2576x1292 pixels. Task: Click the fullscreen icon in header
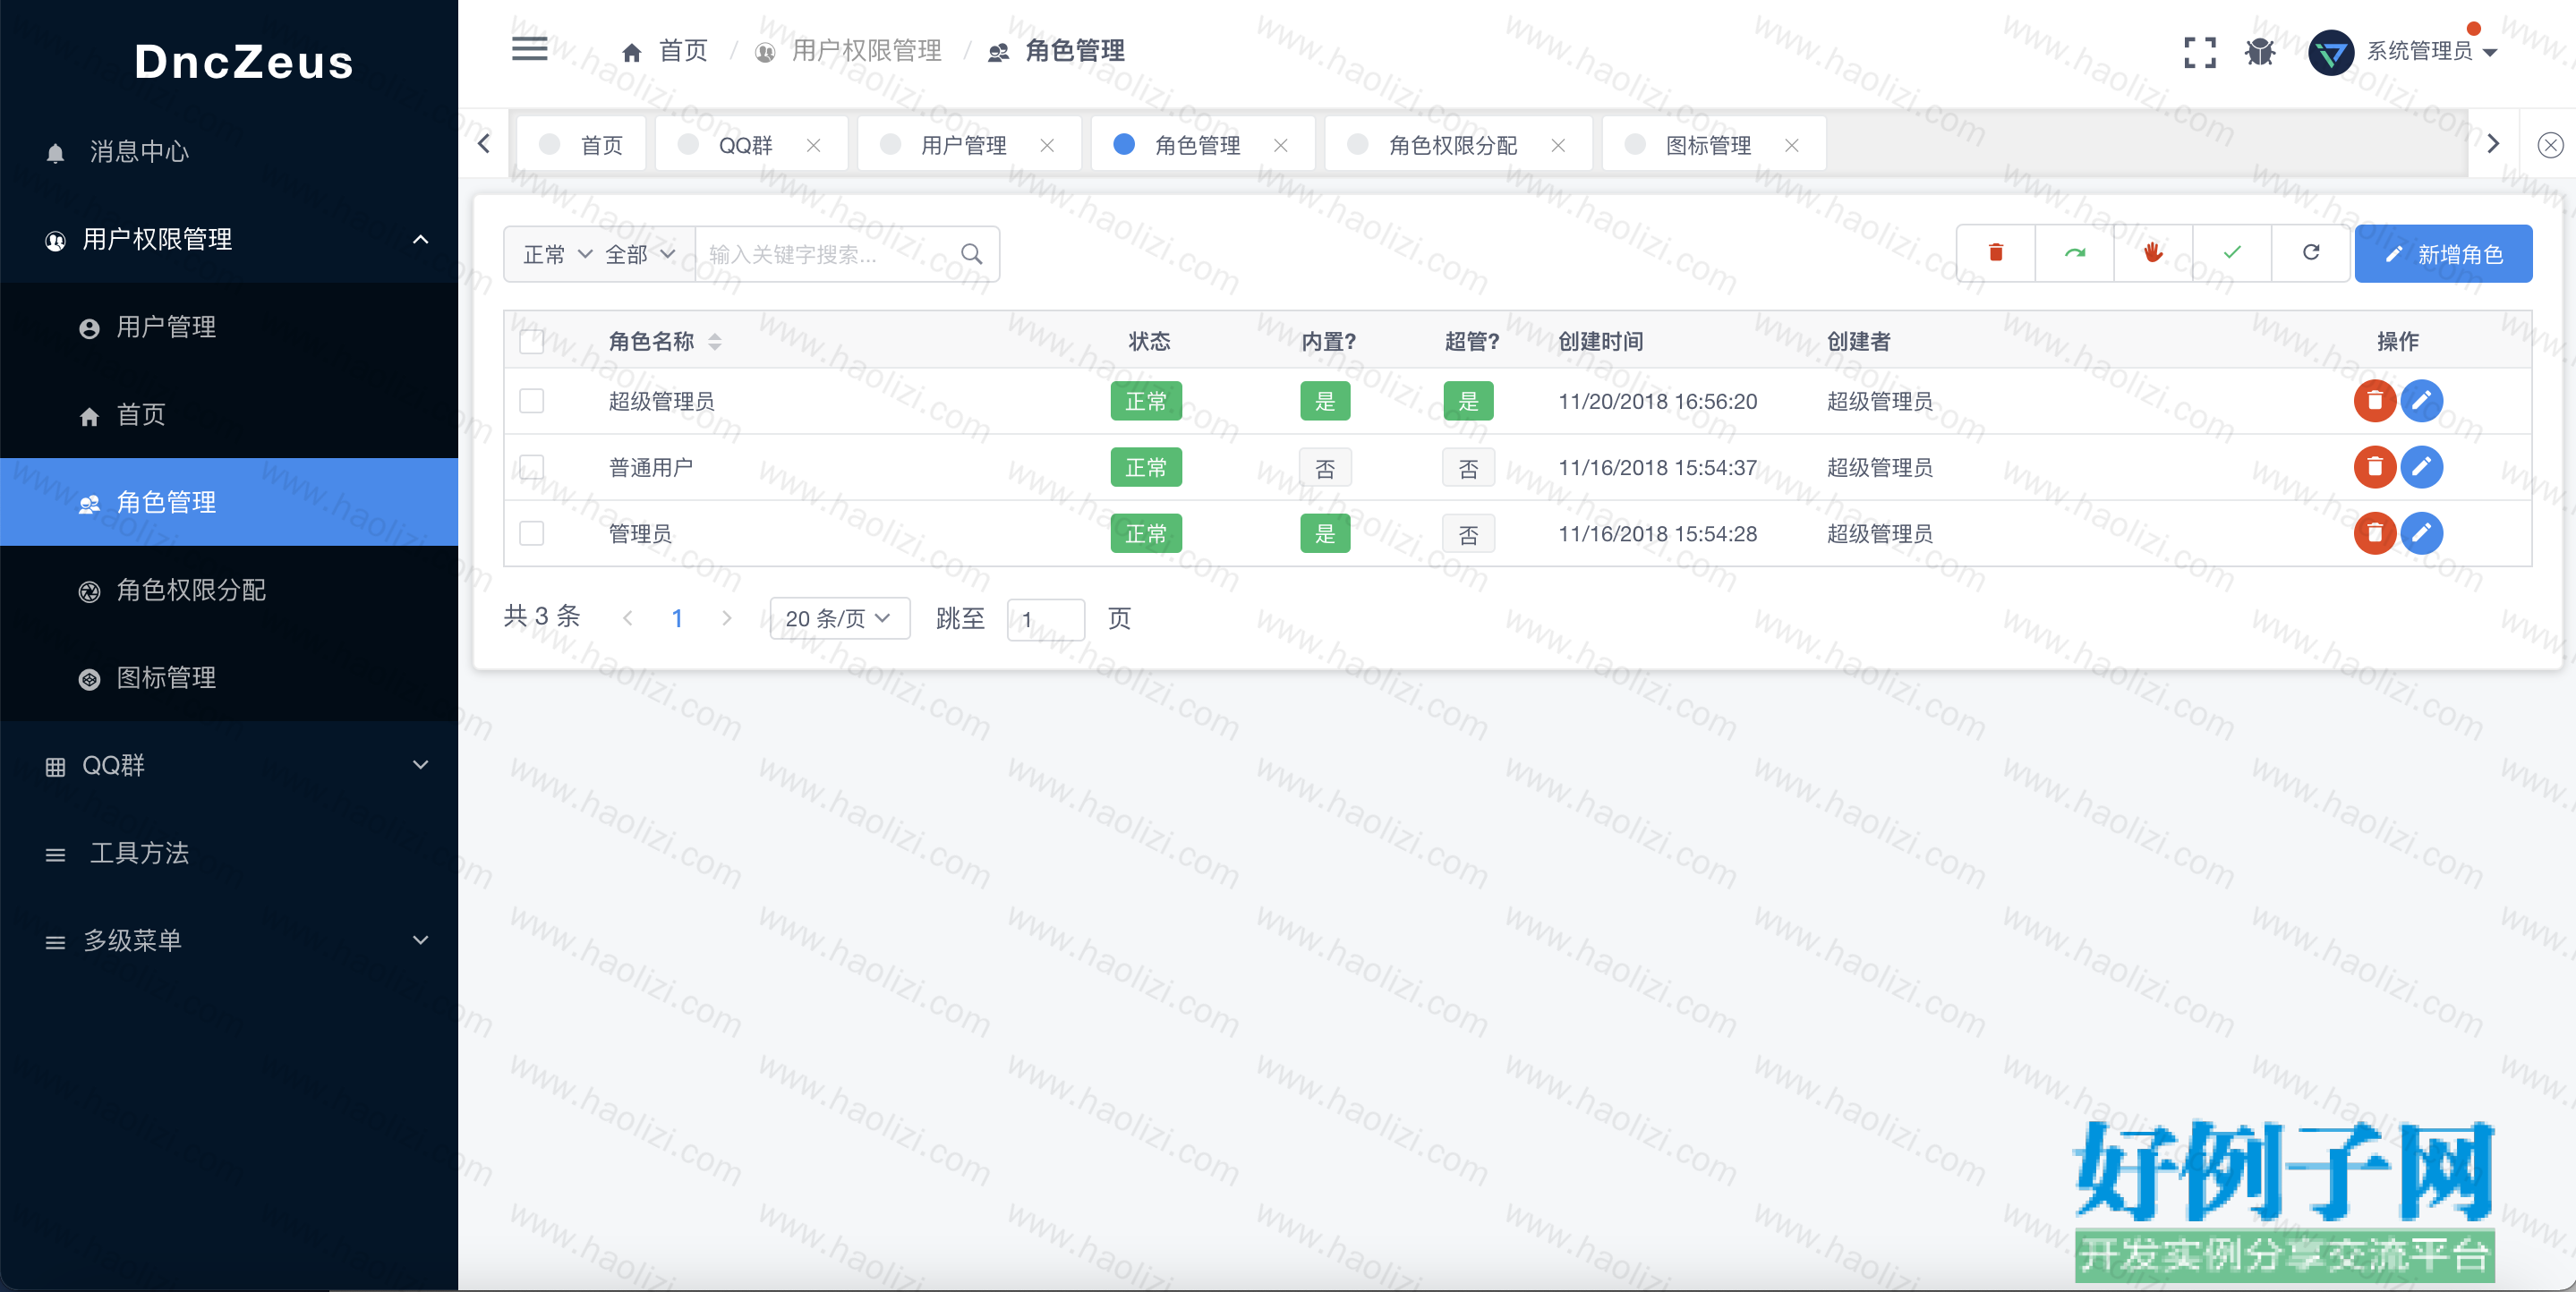(x=2199, y=52)
